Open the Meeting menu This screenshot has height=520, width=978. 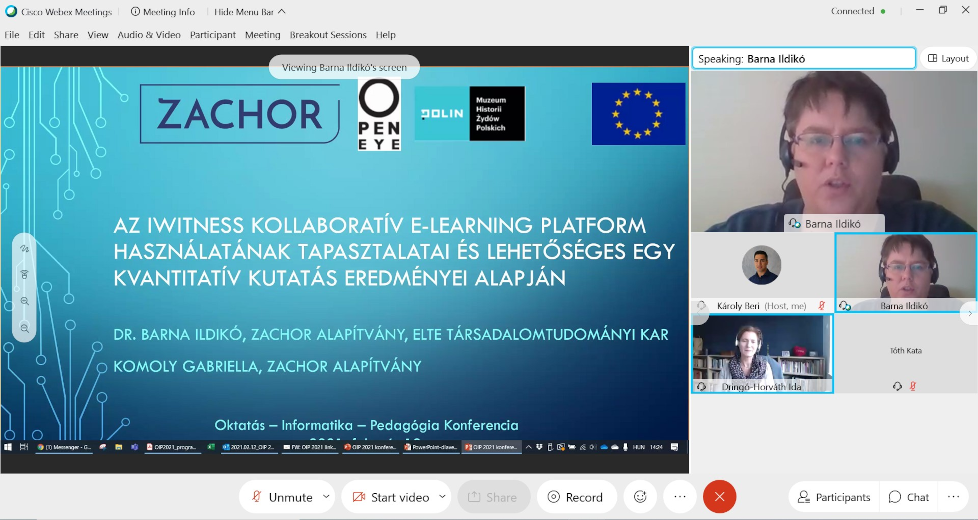point(263,35)
